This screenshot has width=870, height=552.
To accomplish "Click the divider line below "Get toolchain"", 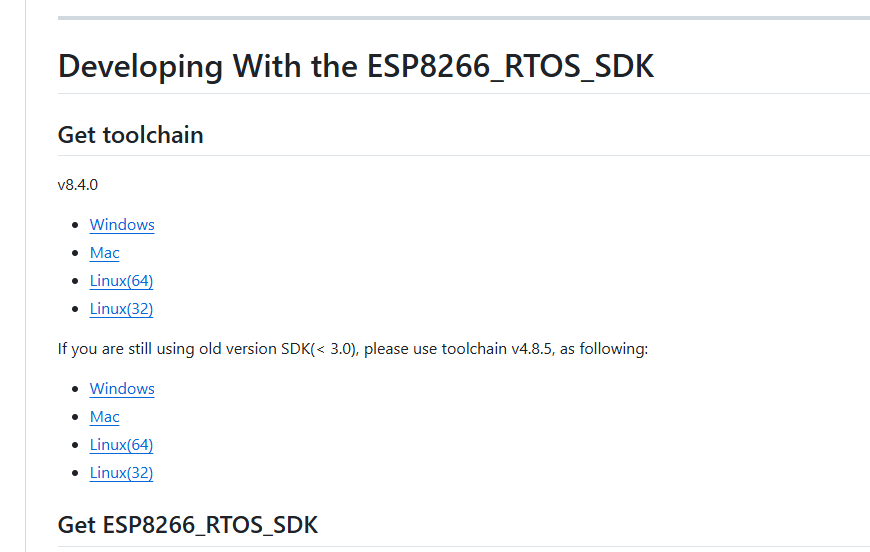I will pyautogui.click(x=463, y=155).
